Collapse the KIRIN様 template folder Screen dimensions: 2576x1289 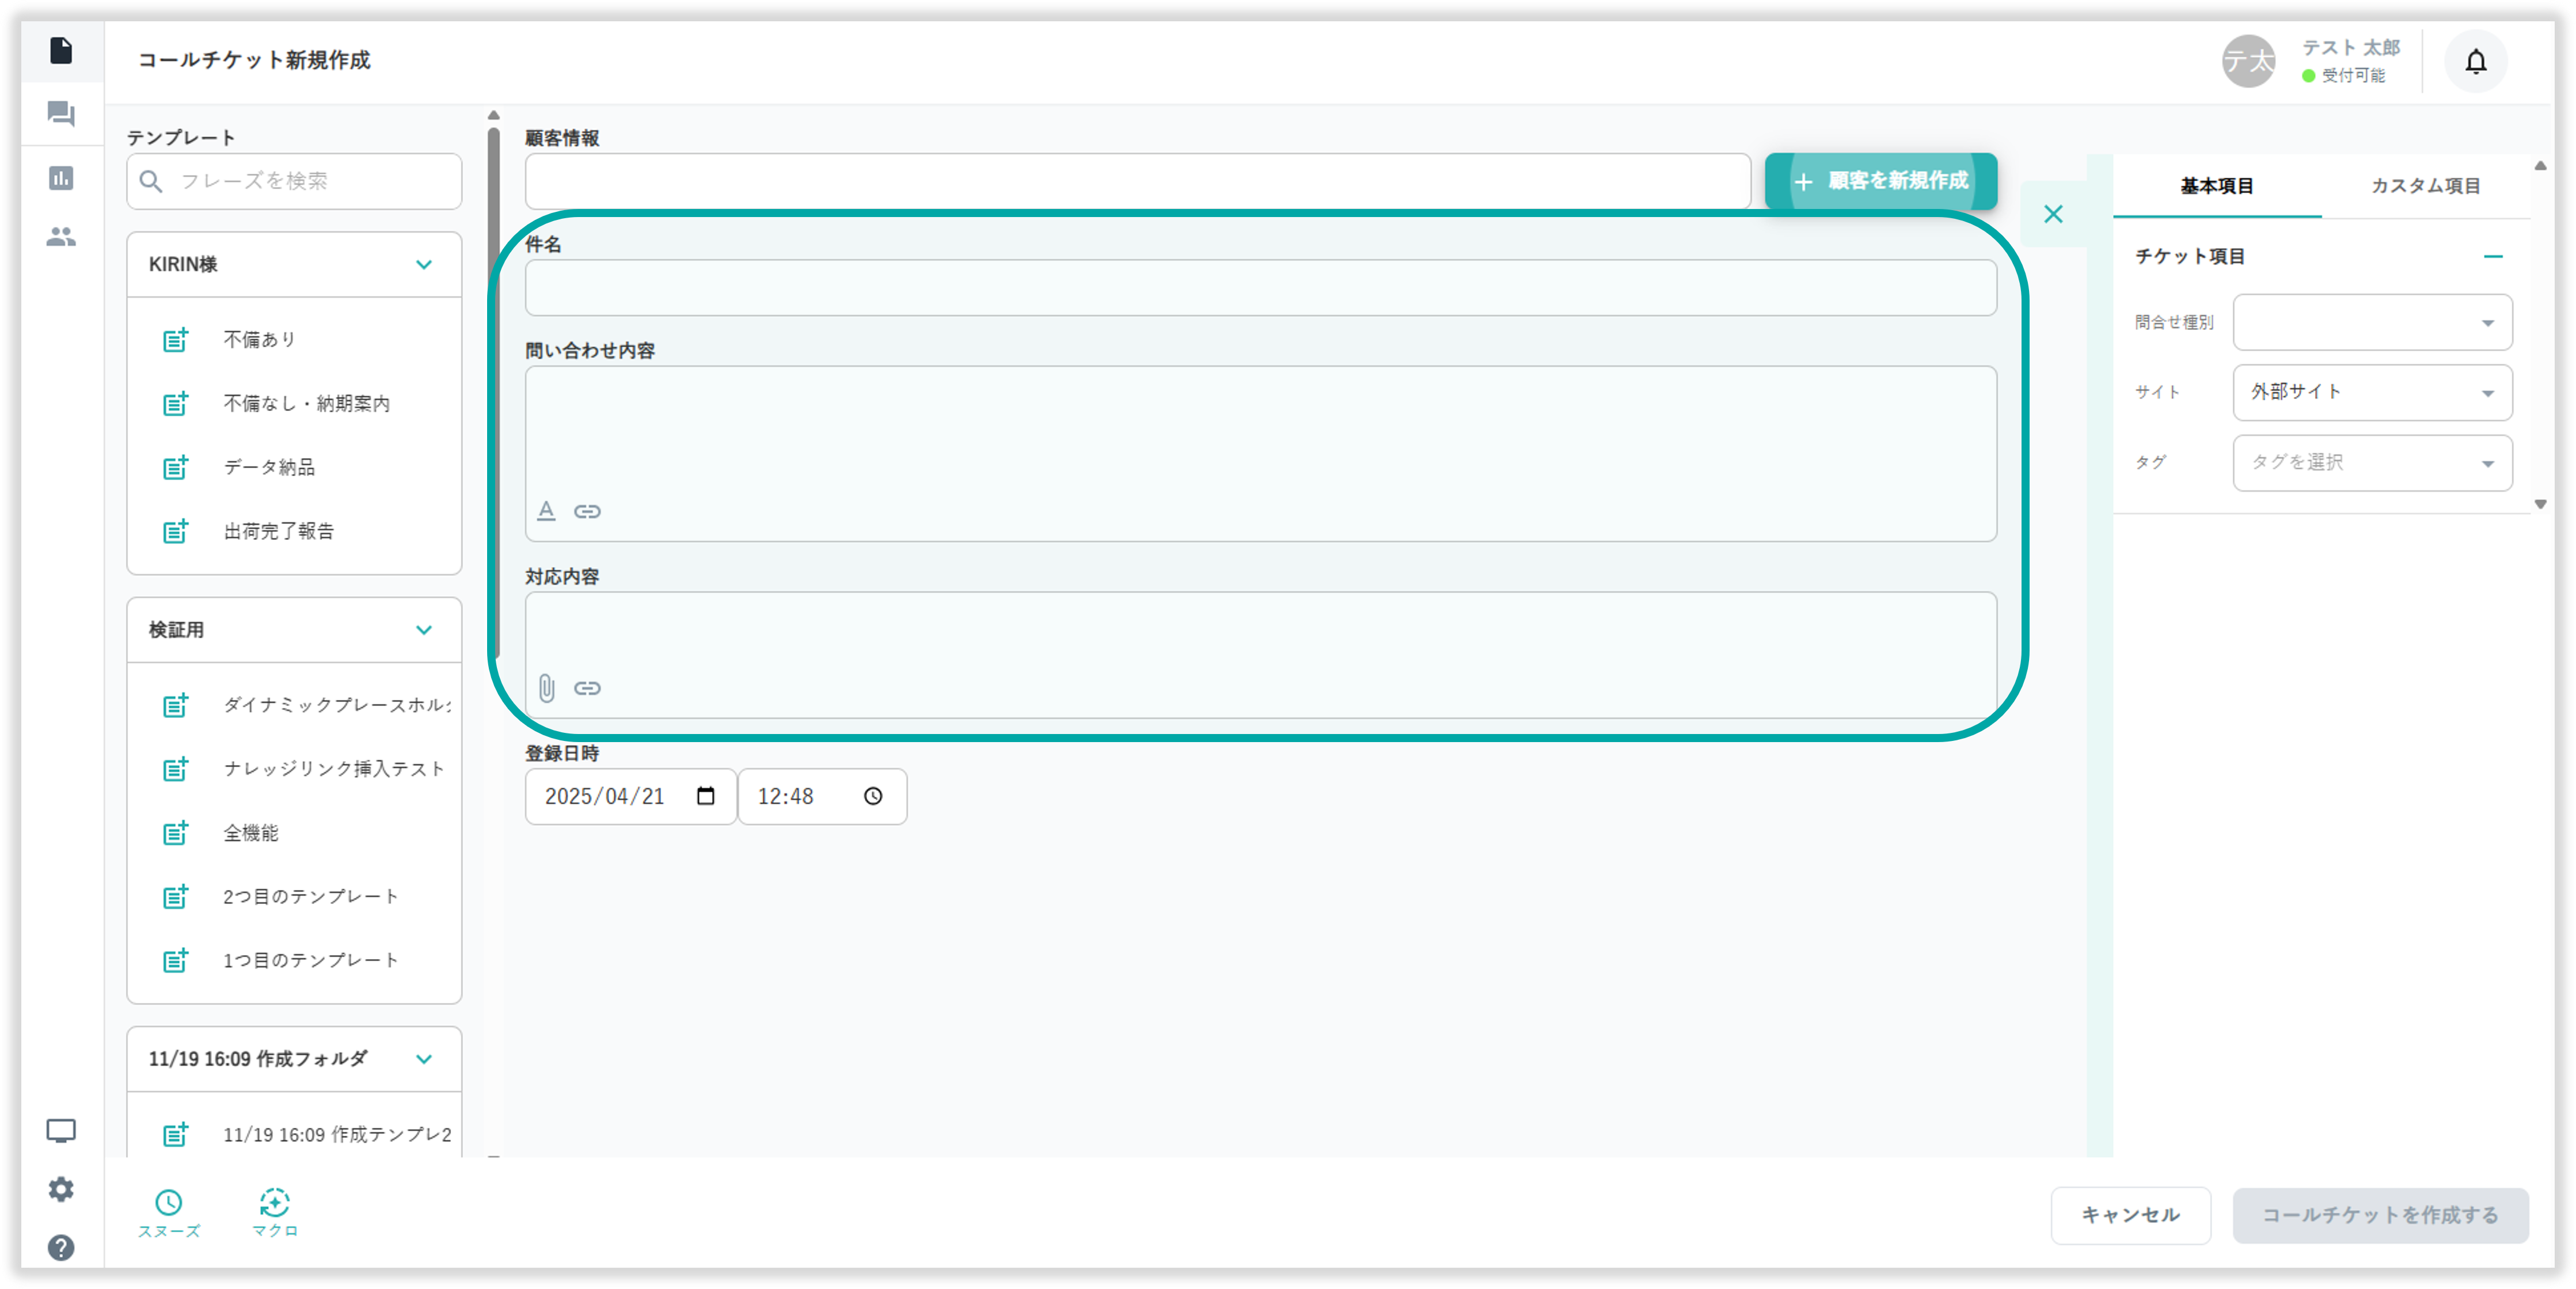424,265
